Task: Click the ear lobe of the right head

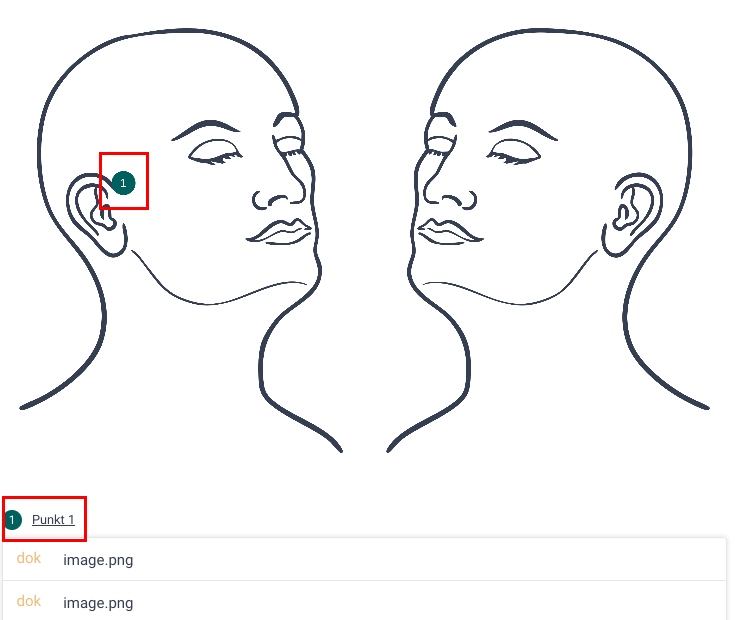Action: pyautogui.click(x=613, y=244)
